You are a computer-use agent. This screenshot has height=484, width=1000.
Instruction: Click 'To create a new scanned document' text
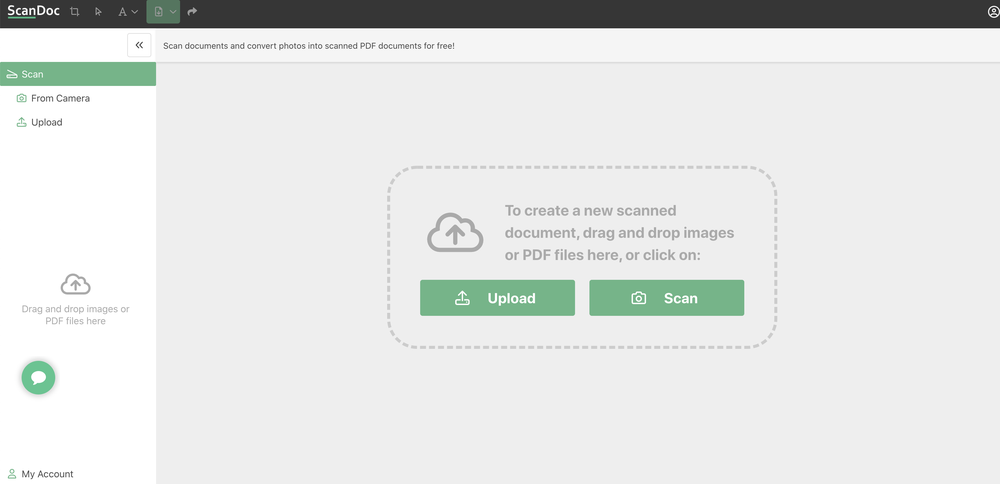point(591,221)
